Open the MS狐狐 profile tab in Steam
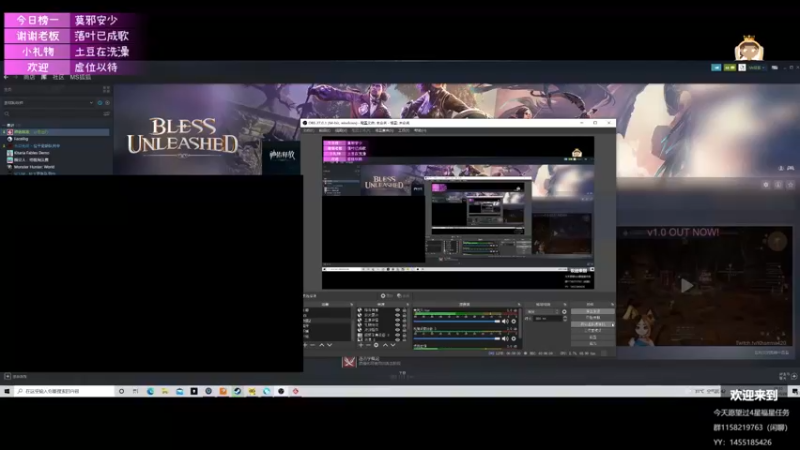 [80, 78]
